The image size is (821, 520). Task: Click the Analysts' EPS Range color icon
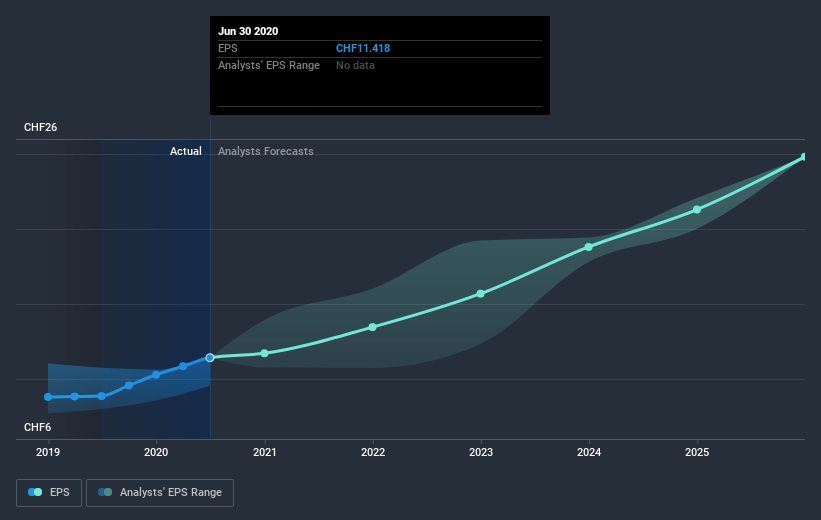pos(105,492)
